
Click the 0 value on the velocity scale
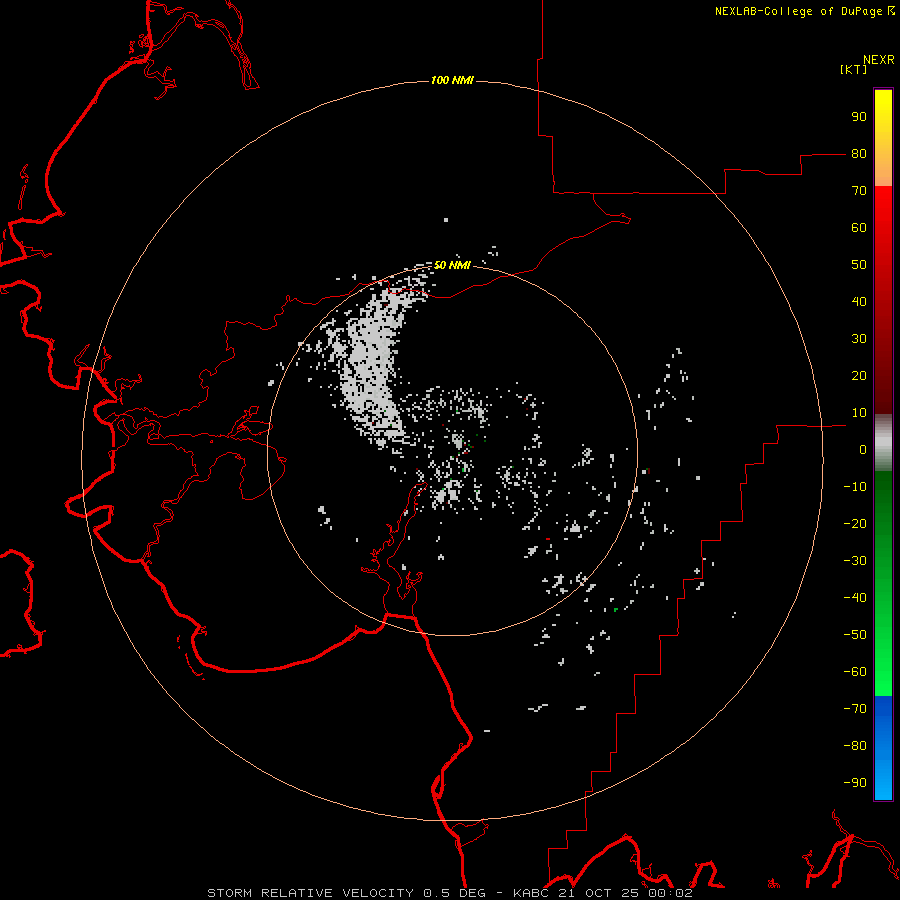coord(863,450)
